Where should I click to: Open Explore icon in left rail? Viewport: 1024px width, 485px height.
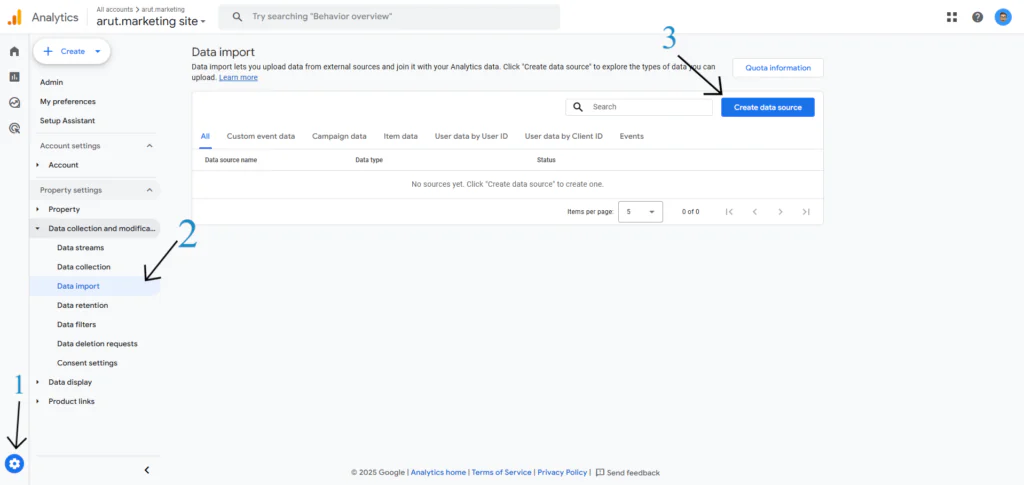click(14, 102)
